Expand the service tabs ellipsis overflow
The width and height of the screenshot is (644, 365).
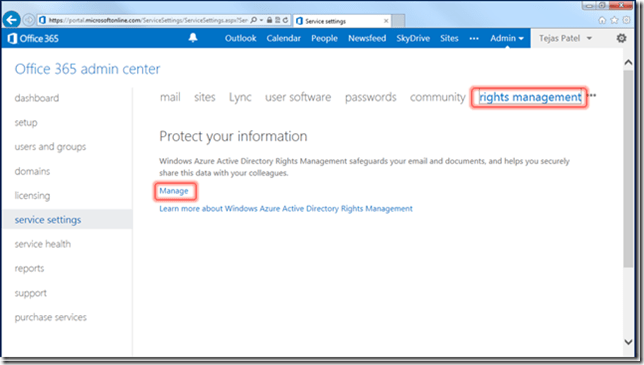pyautogui.click(x=592, y=96)
